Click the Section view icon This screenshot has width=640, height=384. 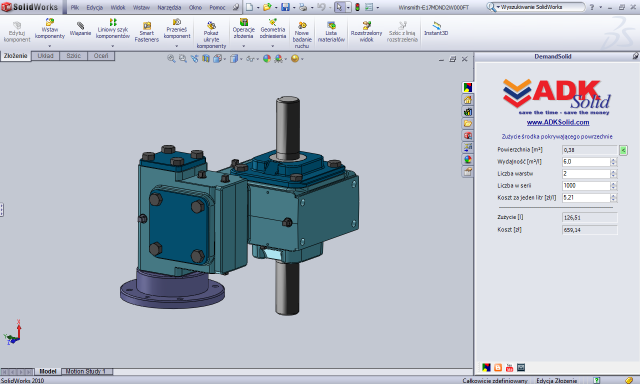click(206, 59)
